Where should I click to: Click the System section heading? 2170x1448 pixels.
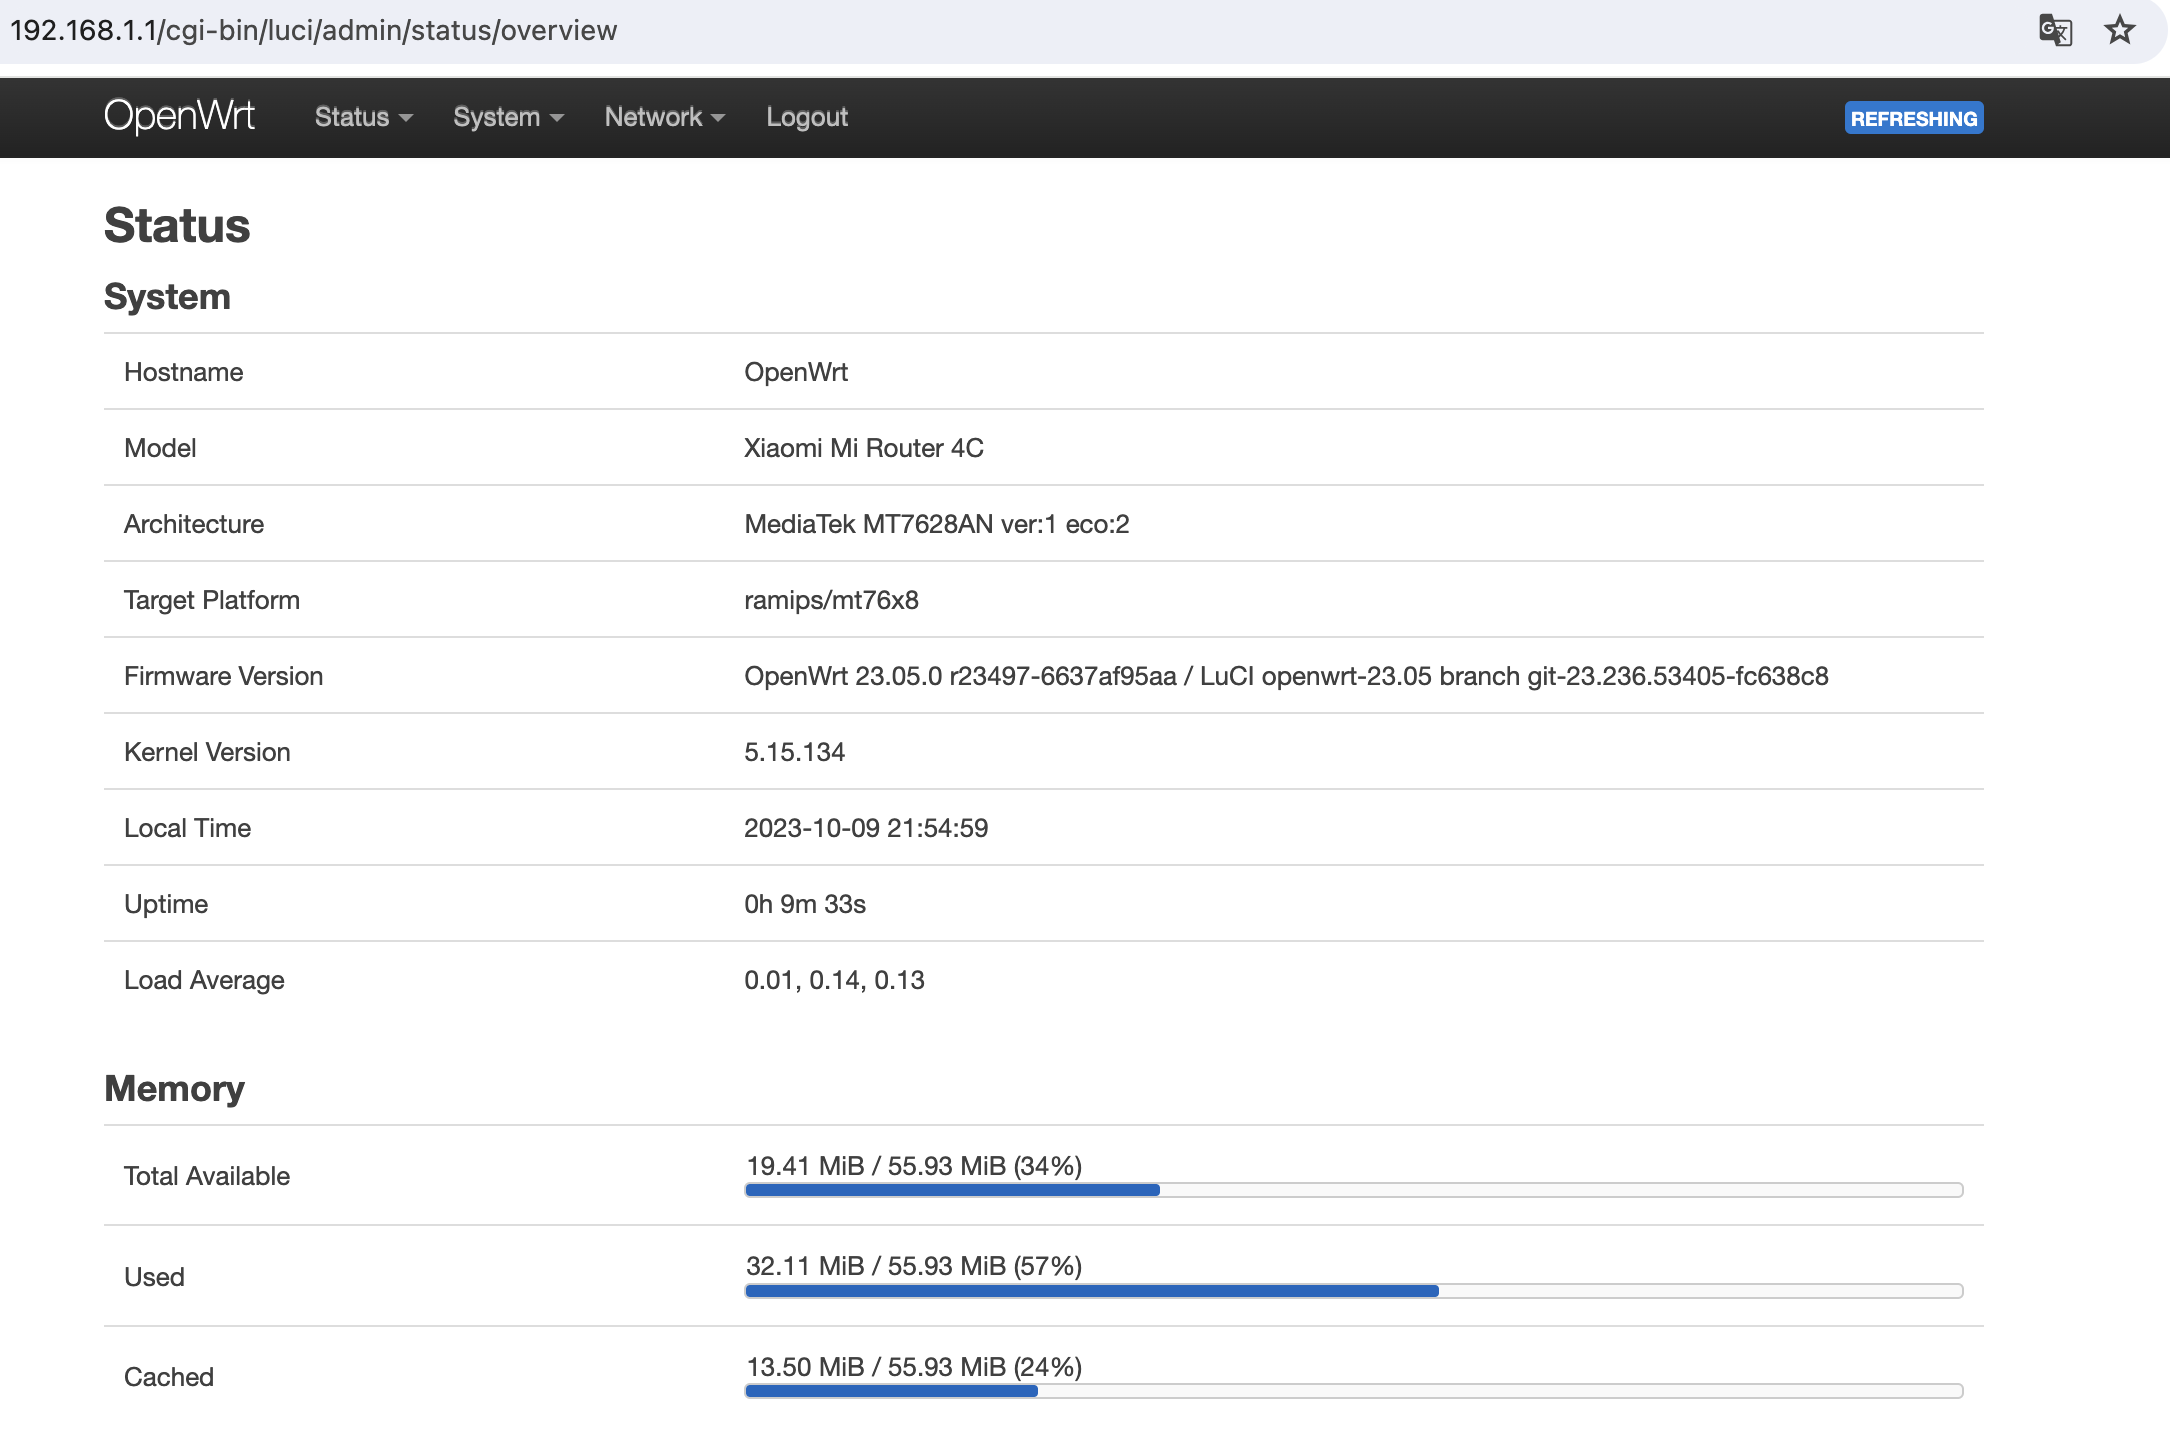click(x=167, y=297)
